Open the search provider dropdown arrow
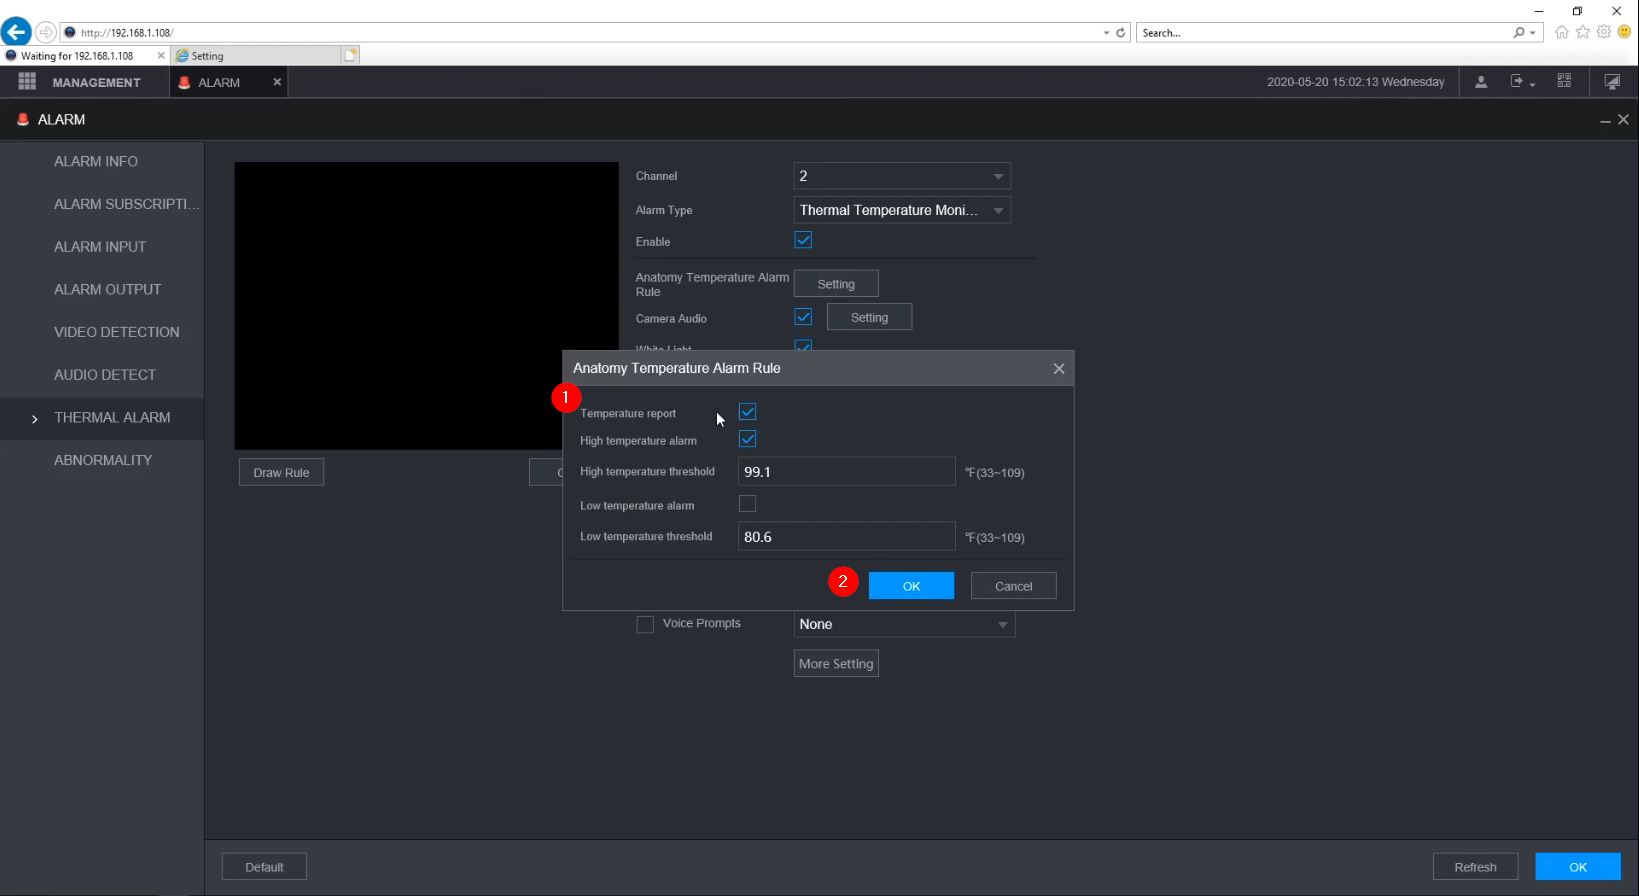The width and height of the screenshot is (1639, 896). pyautogui.click(x=1533, y=33)
